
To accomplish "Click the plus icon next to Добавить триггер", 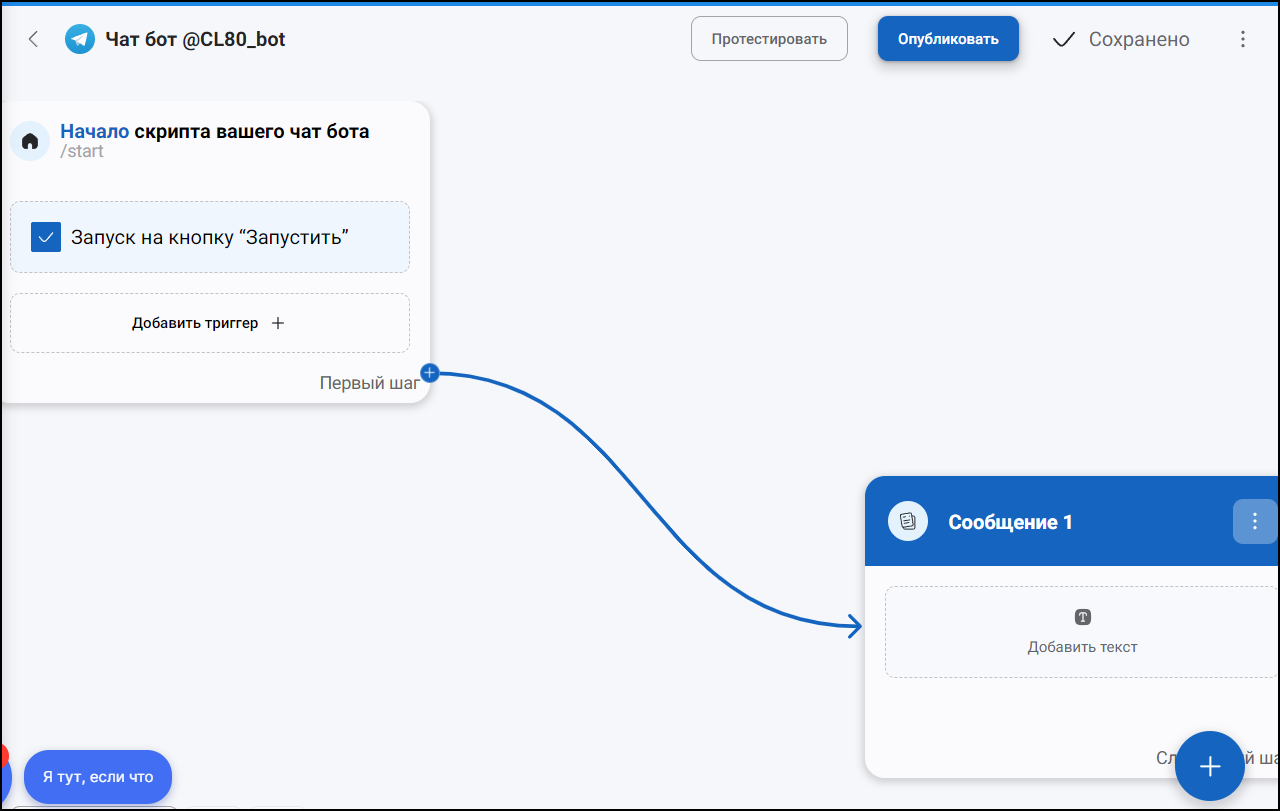I will (278, 323).
